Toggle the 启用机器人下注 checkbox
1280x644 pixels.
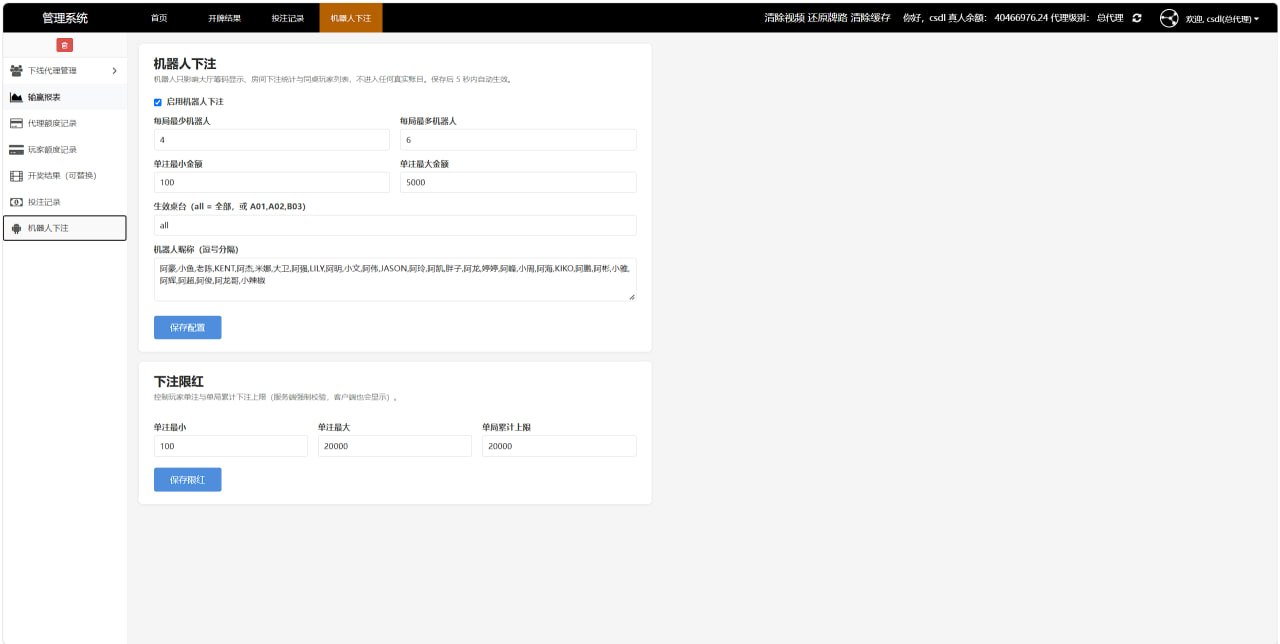pyautogui.click(x=158, y=102)
